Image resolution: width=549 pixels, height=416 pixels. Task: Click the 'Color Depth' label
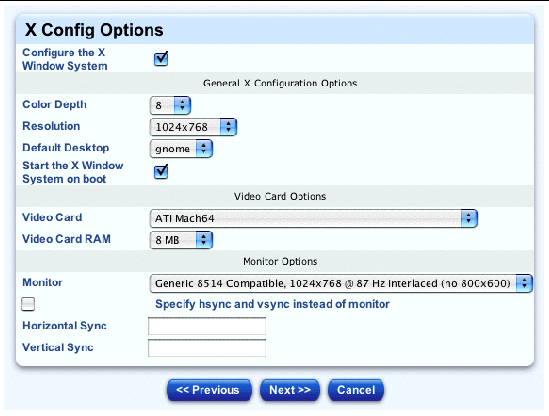(54, 104)
